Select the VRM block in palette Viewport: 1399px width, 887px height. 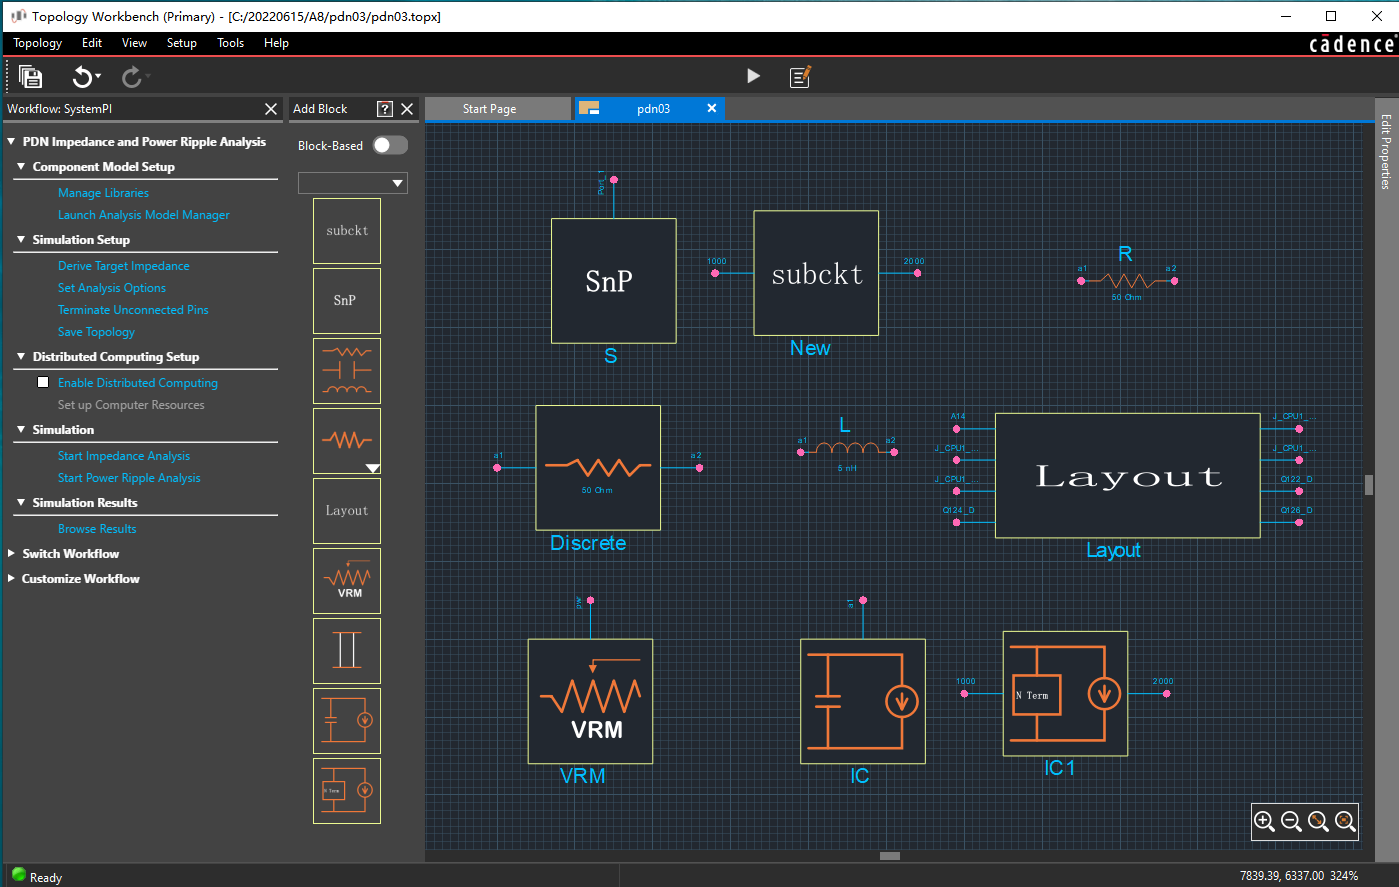[x=347, y=581]
